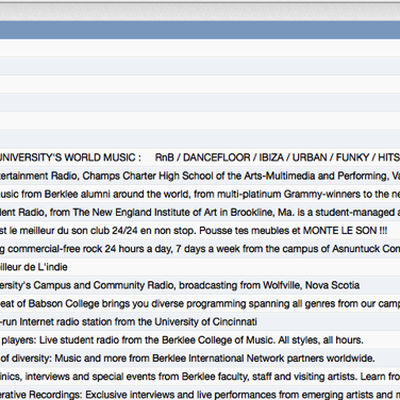Click the Berklee alumni multi-platinum Grammy-winners row
The width and height of the screenshot is (400, 400).
click(200, 194)
